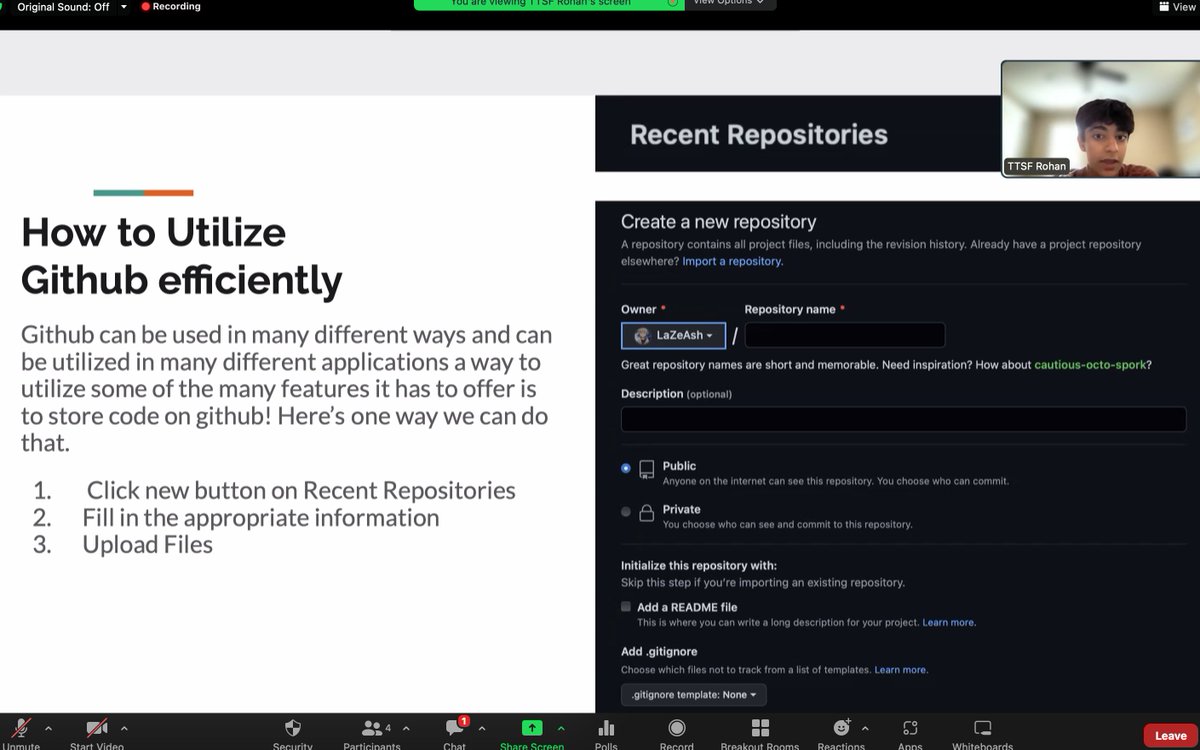1200x750 pixels.
Task: Open Breakout Rooms icon
Action: [760, 728]
